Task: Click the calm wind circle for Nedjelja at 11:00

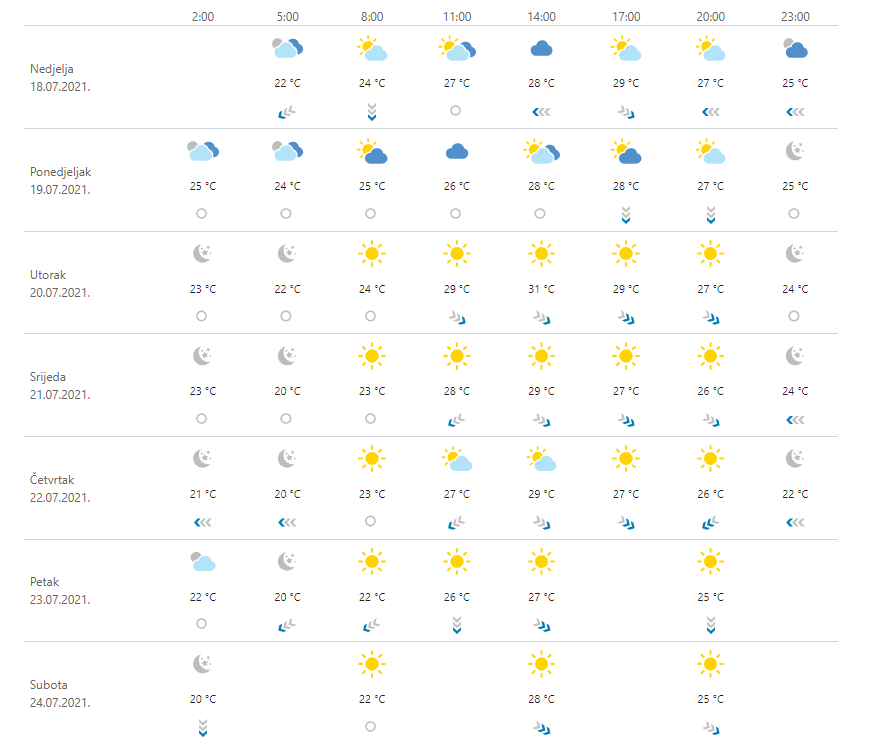Action: pyautogui.click(x=456, y=111)
